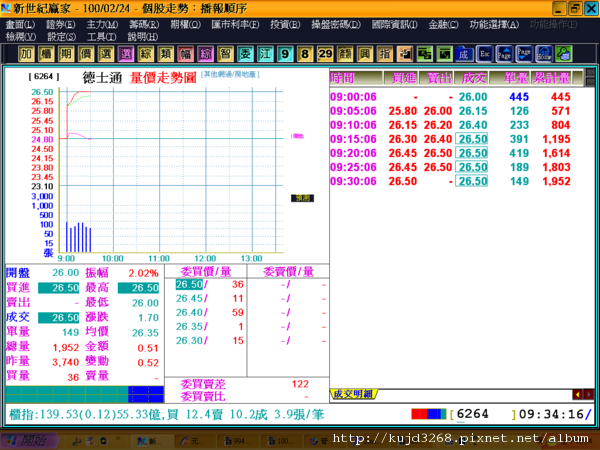Open the 設定(S) menu
The height and width of the screenshot is (450, 600).
[x=61, y=37]
